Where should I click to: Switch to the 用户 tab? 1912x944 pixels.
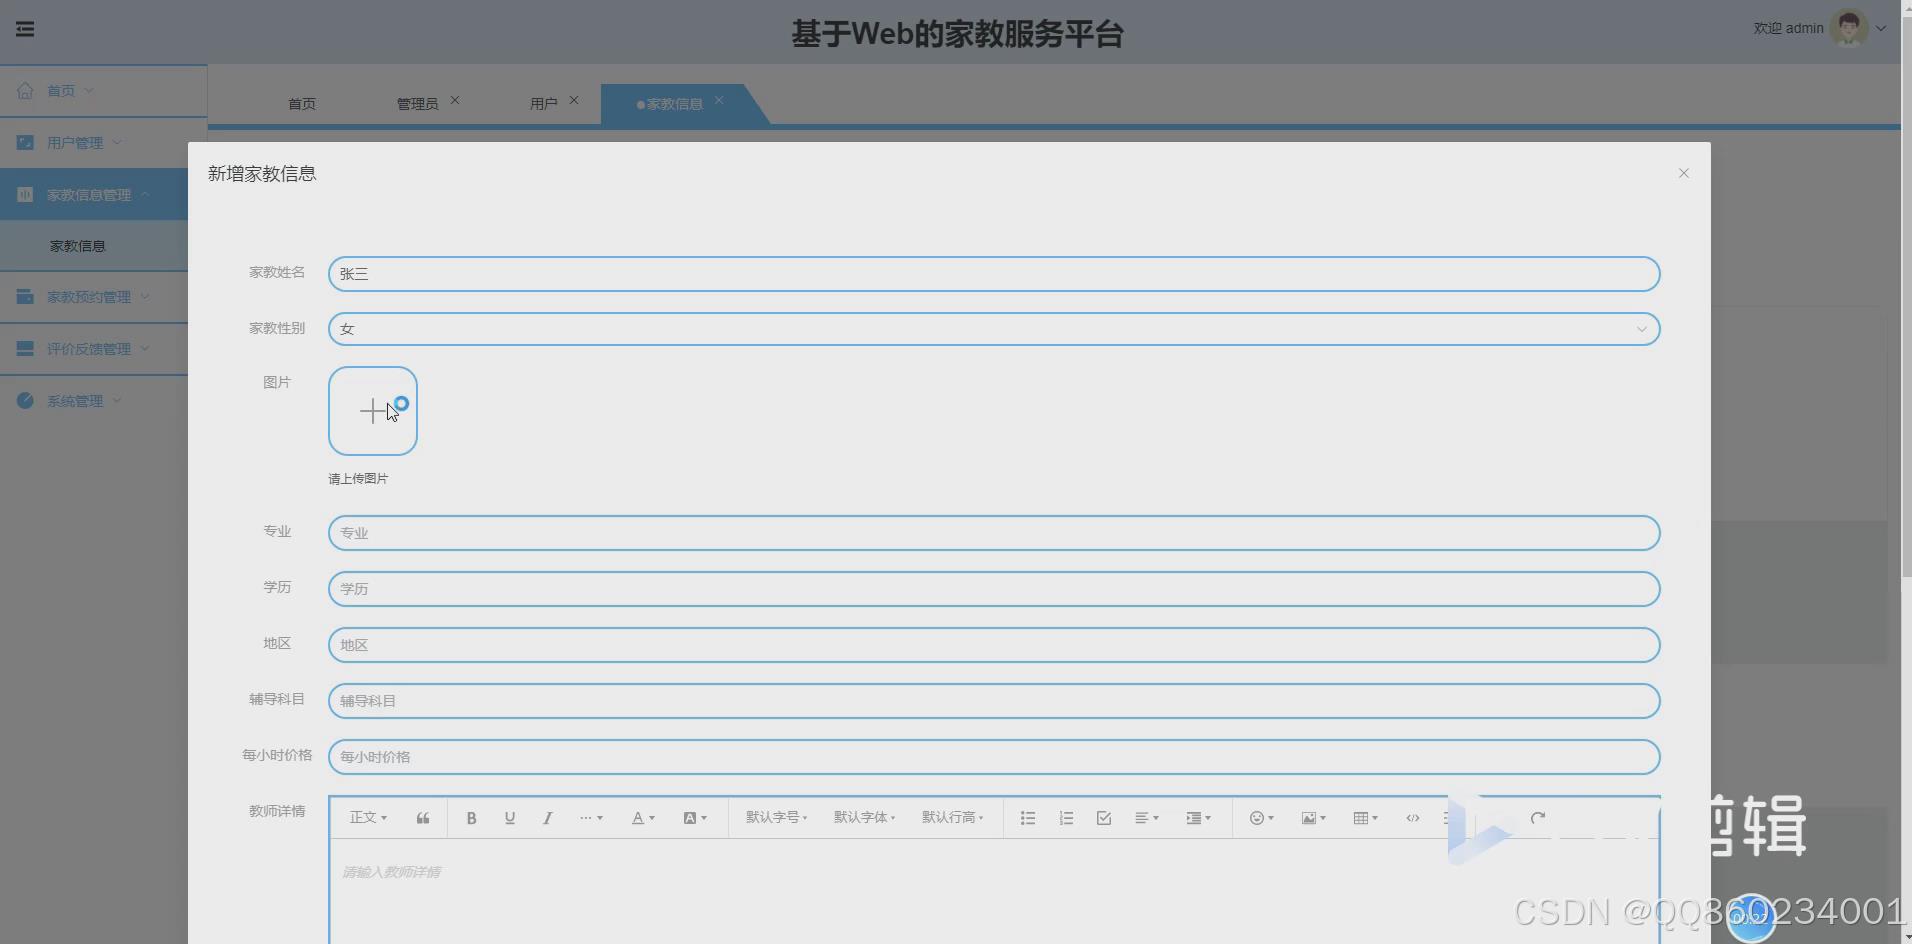coord(543,104)
